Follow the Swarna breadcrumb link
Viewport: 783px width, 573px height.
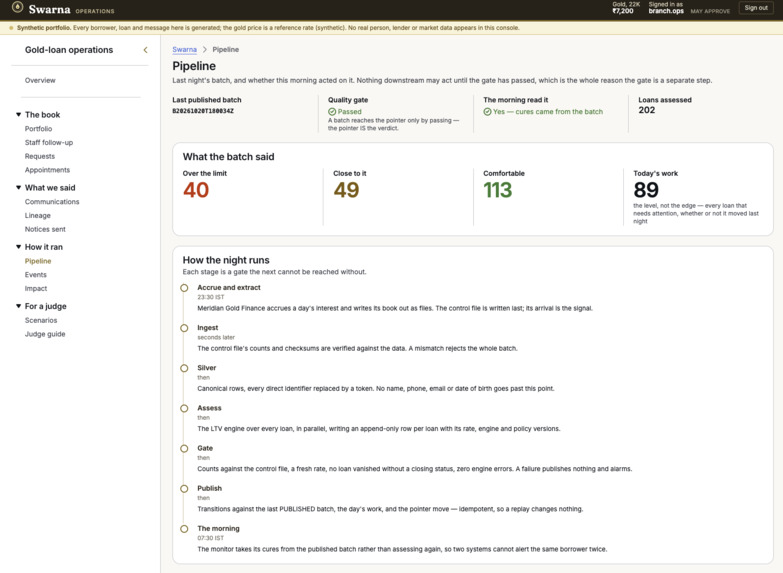(x=184, y=49)
